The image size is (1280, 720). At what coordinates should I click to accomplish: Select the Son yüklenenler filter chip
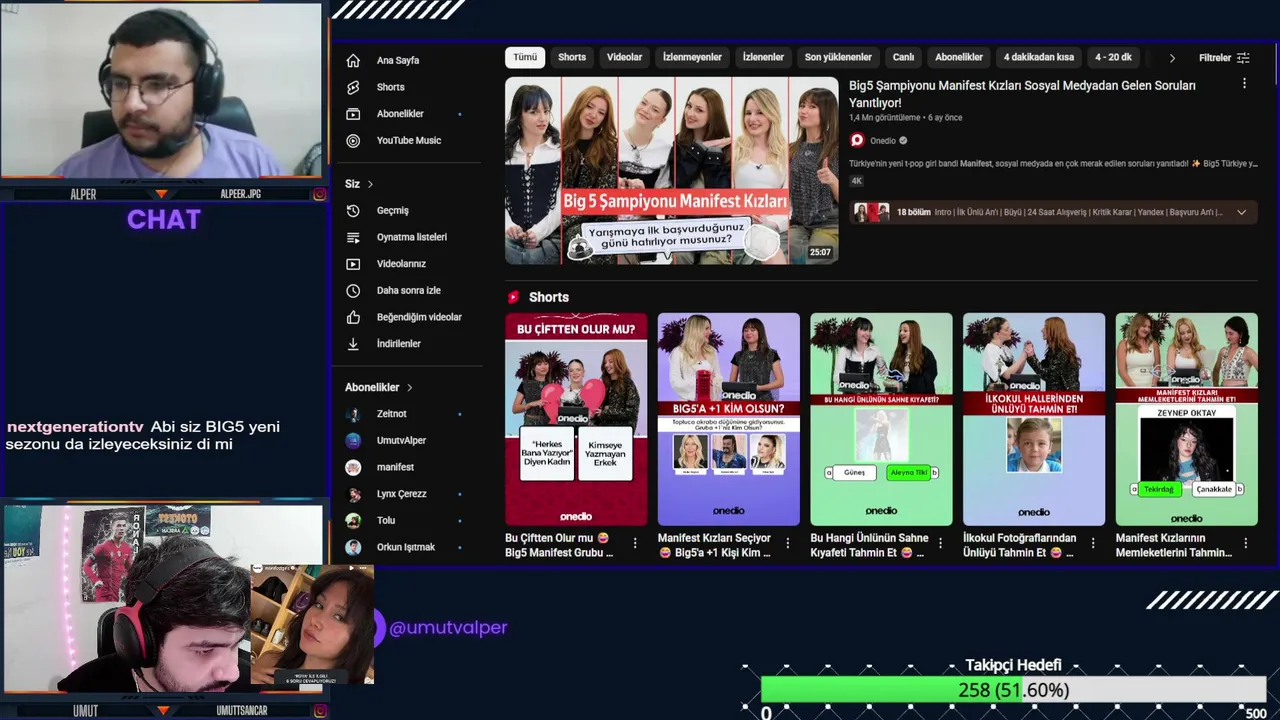pyautogui.click(x=838, y=58)
